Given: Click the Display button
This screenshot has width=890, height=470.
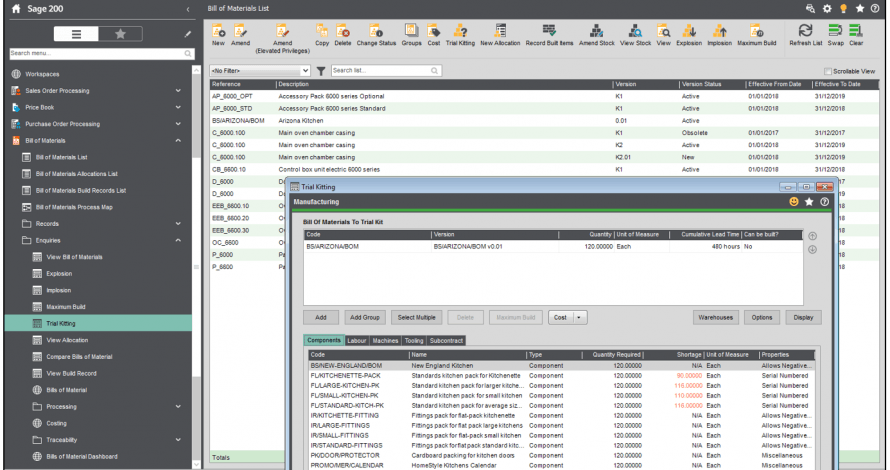Looking at the screenshot, I should (803, 318).
